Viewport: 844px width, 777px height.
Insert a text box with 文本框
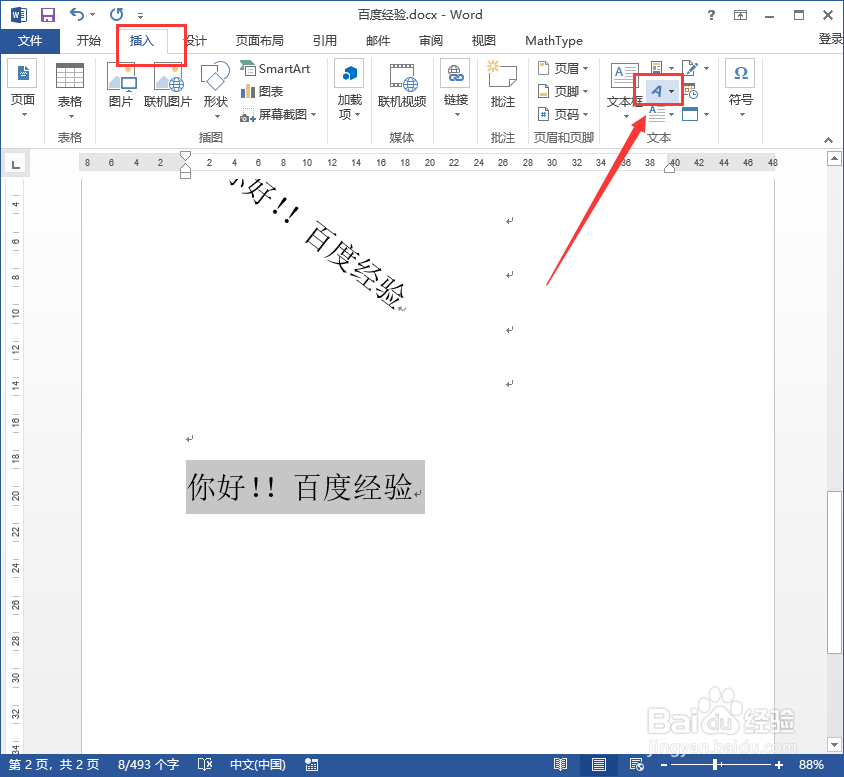pyautogui.click(x=624, y=90)
